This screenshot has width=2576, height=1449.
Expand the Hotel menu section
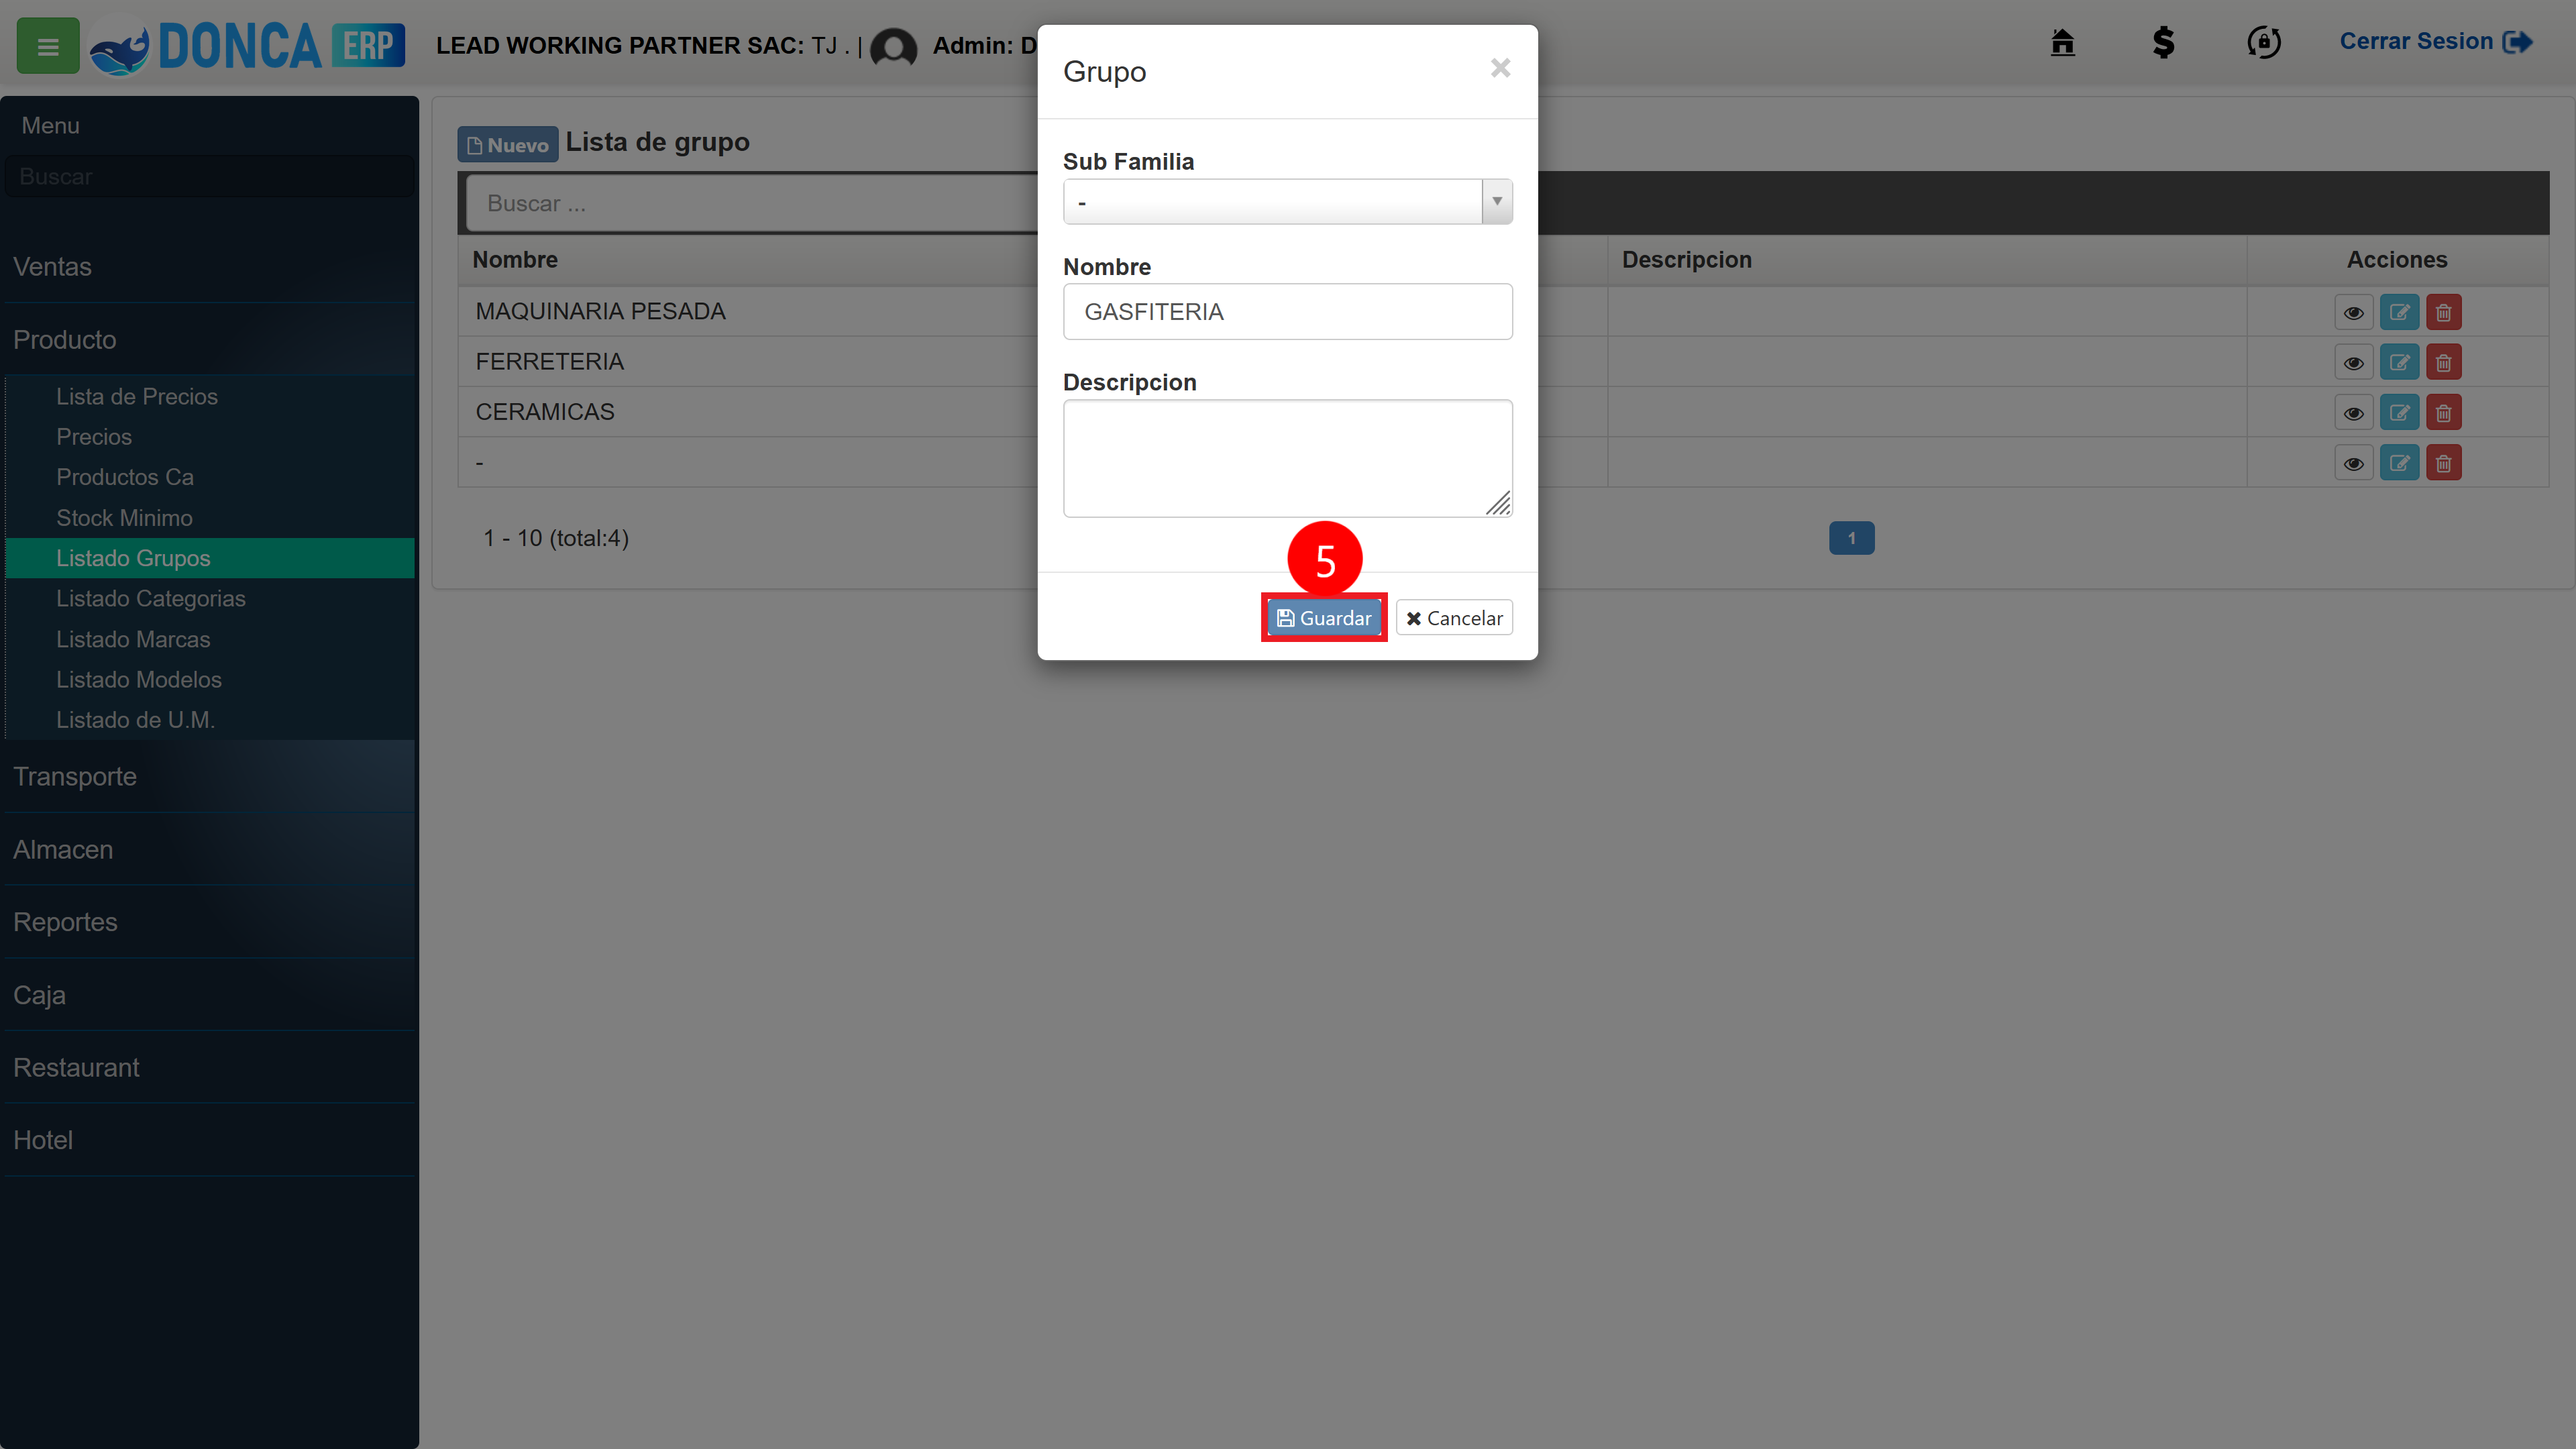click(209, 1140)
